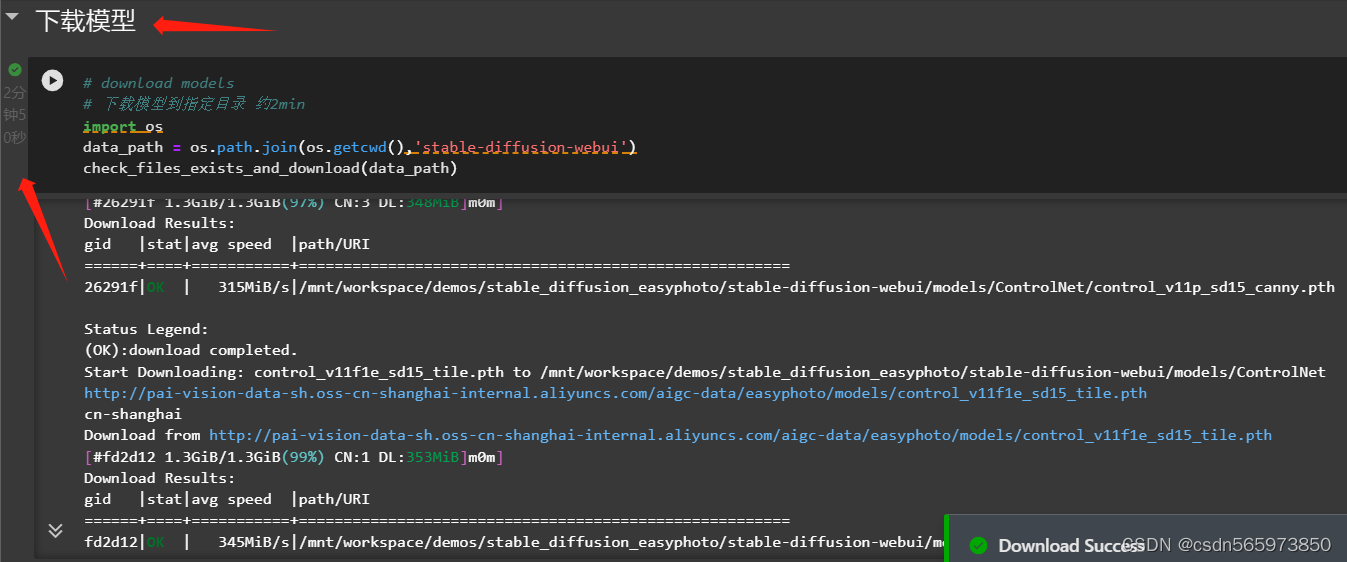1347x562 pixels.
Task: Click the first 'Download Results:' line
Action: click(x=160, y=223)
